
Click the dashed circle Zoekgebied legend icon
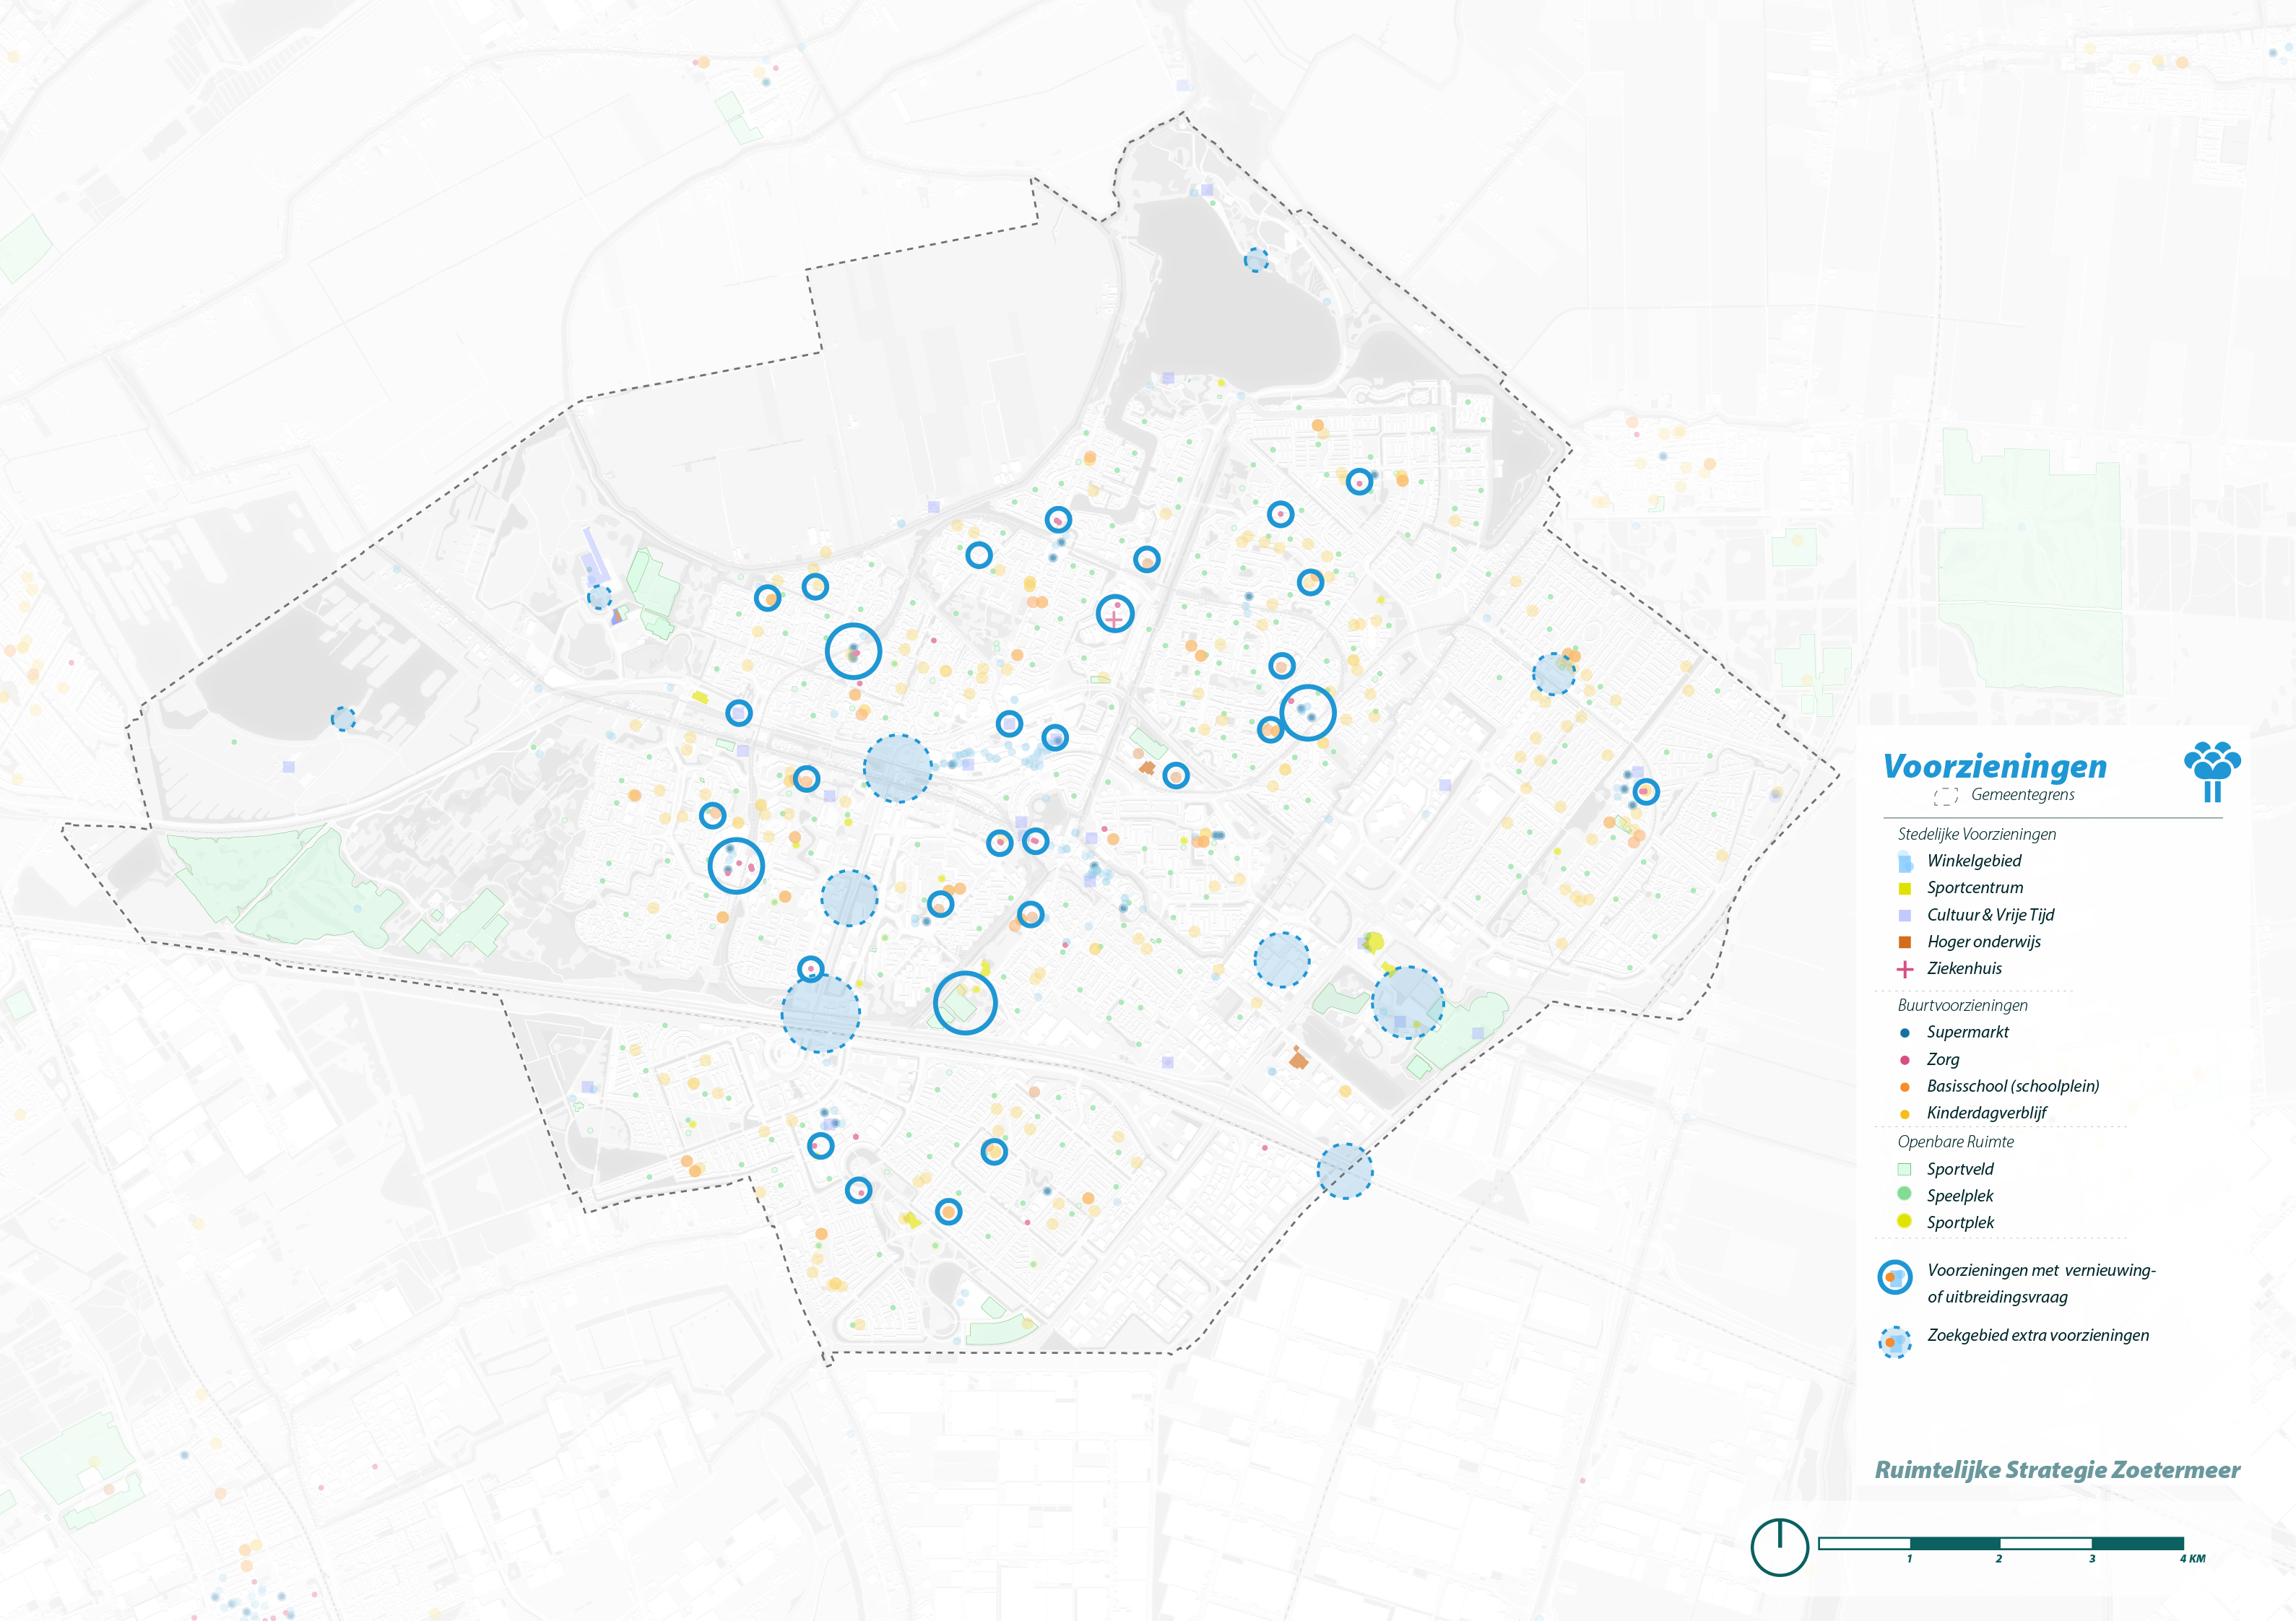[1894, 1342]
